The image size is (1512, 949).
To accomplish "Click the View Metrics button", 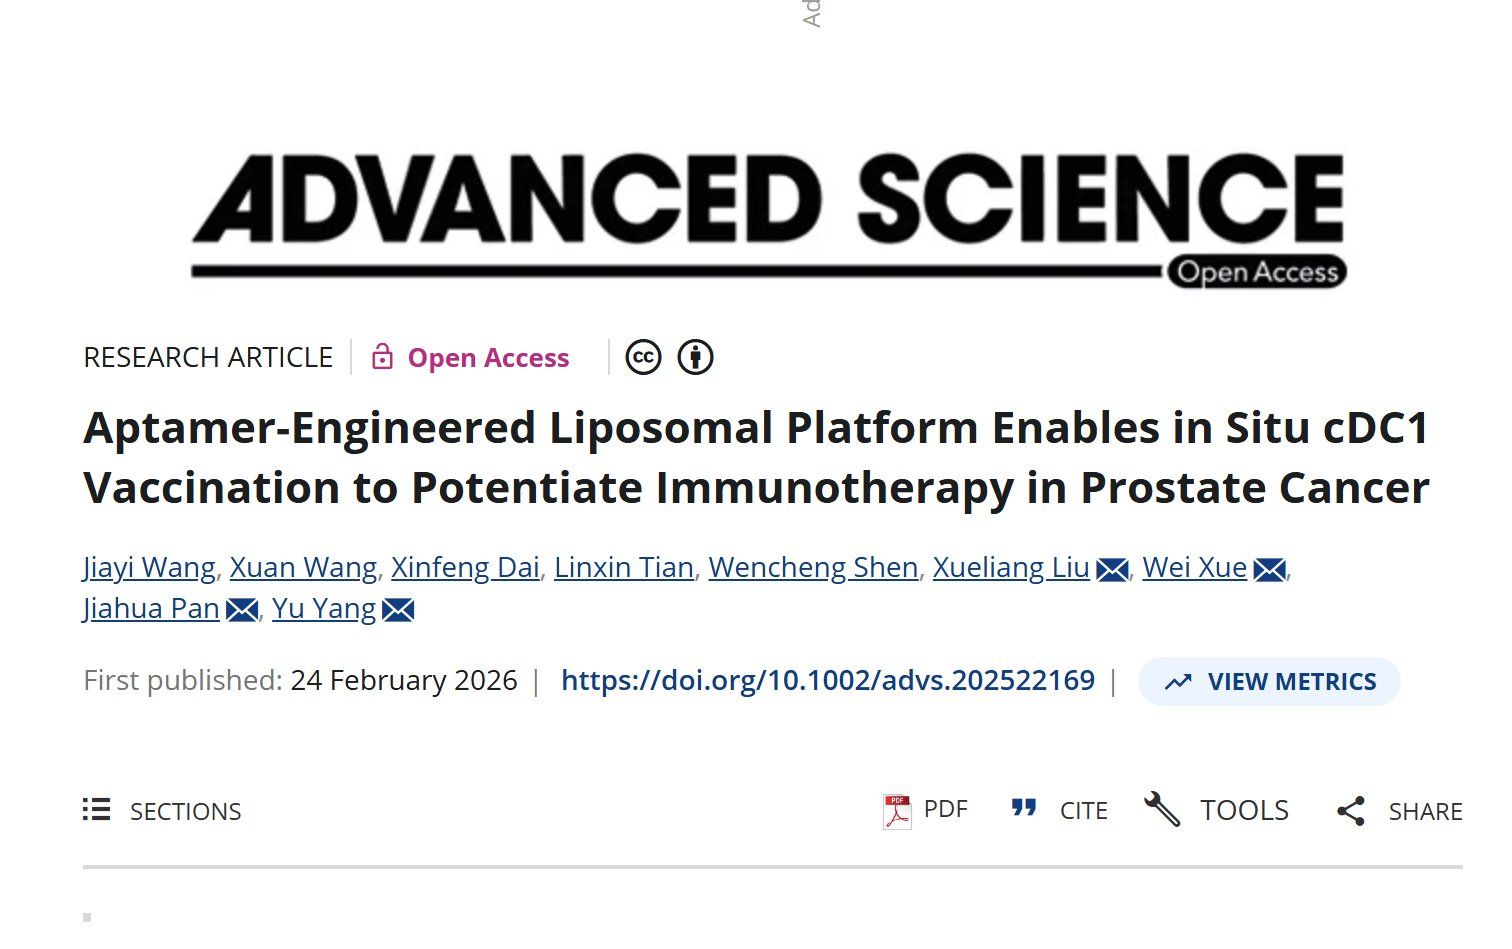I will point(1269,682).
